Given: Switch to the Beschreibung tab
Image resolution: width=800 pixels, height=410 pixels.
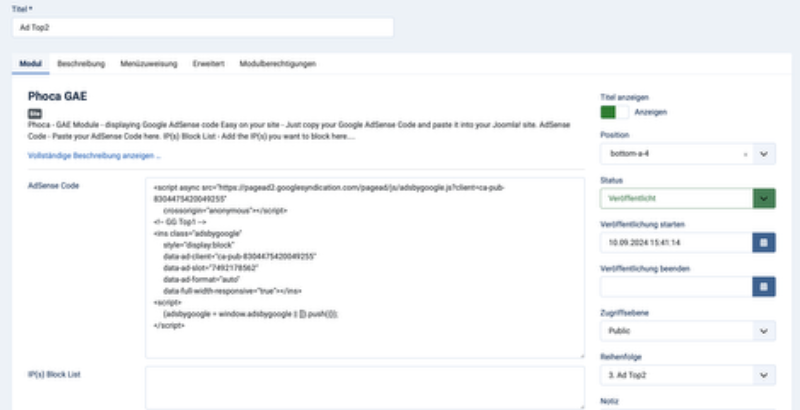Looking at the screenshot, I should 81,64.
